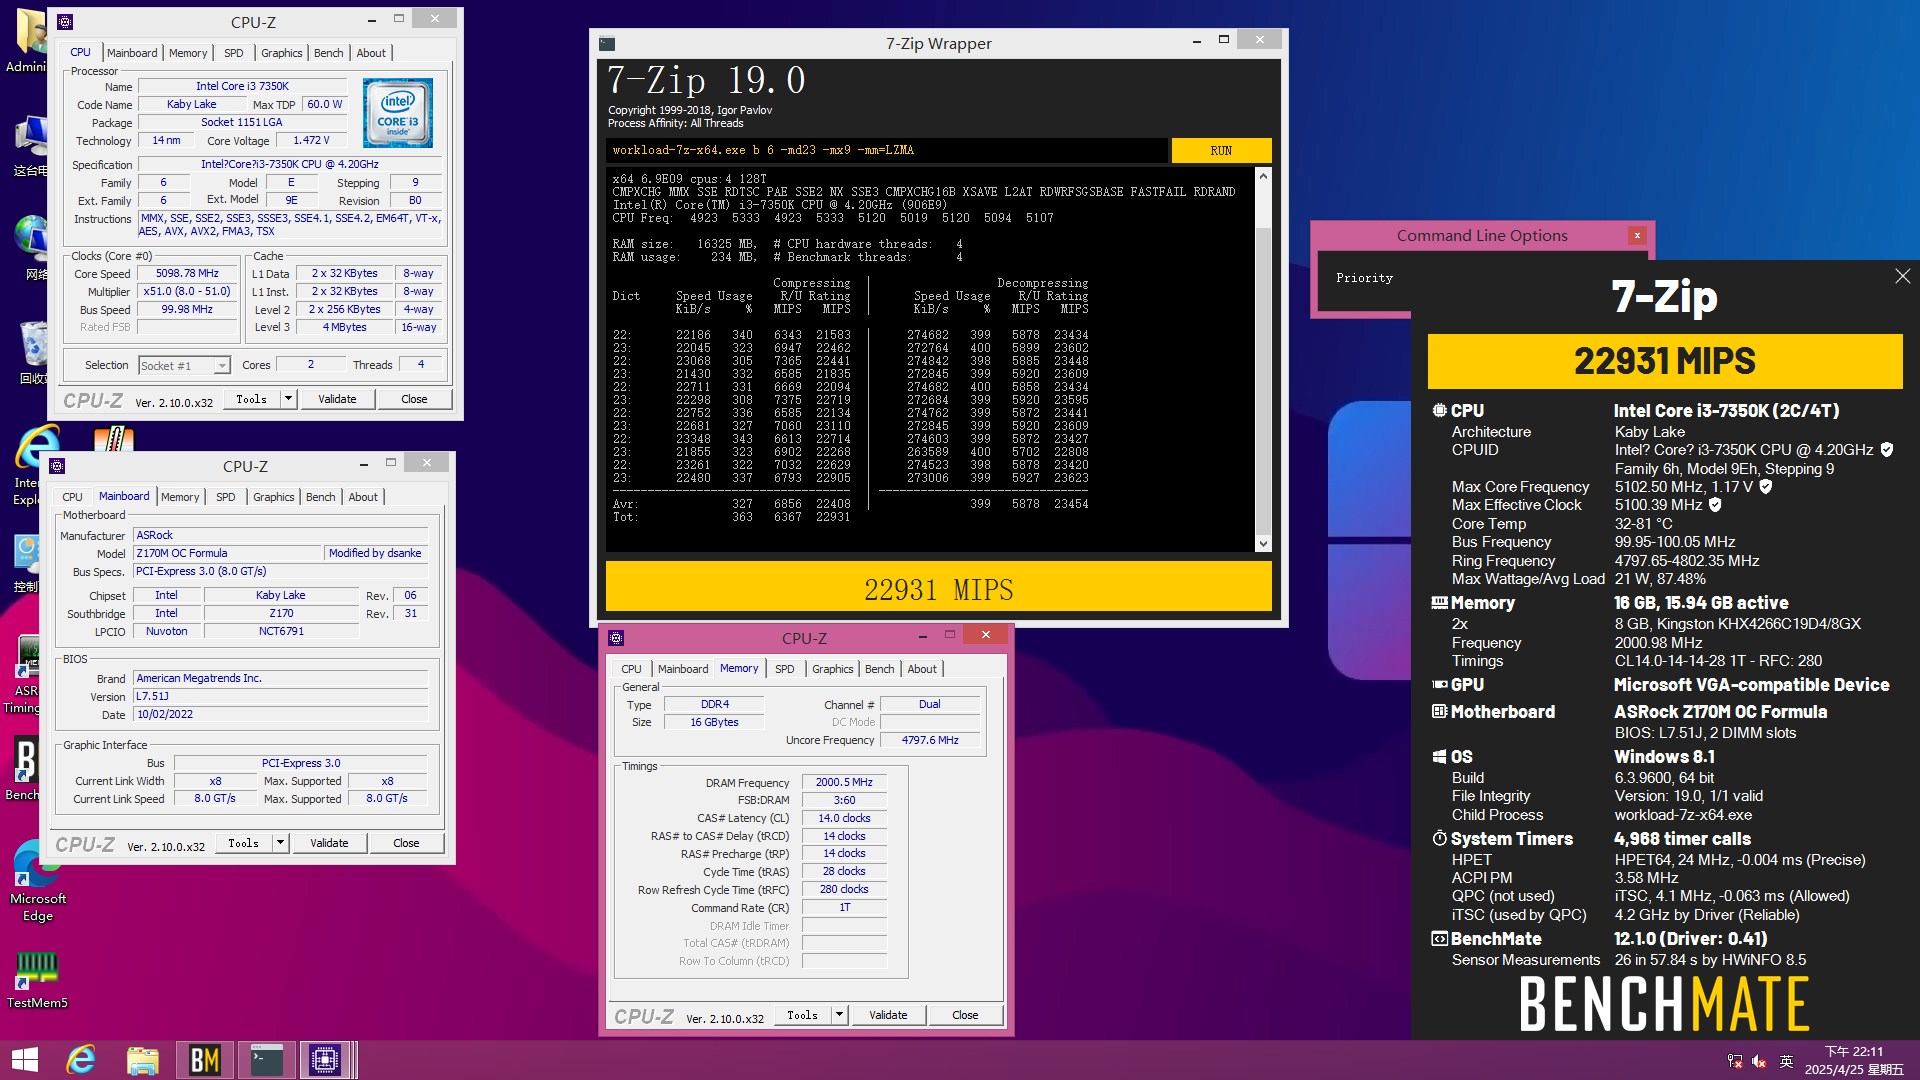Viewport: 1920px width, 1080px height.
Task: Click the CPU-Z title icon in the Memory window
Action: [x=616, y=638]
